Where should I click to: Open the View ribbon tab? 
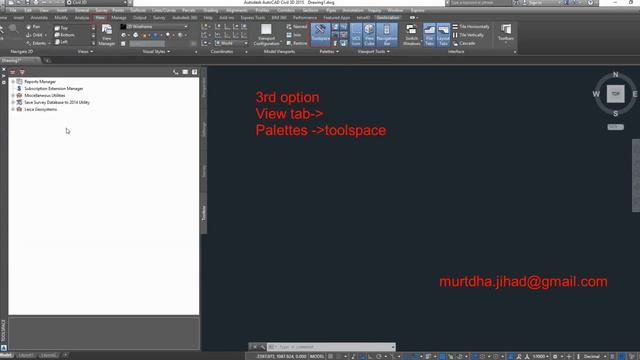pos(100,18)
